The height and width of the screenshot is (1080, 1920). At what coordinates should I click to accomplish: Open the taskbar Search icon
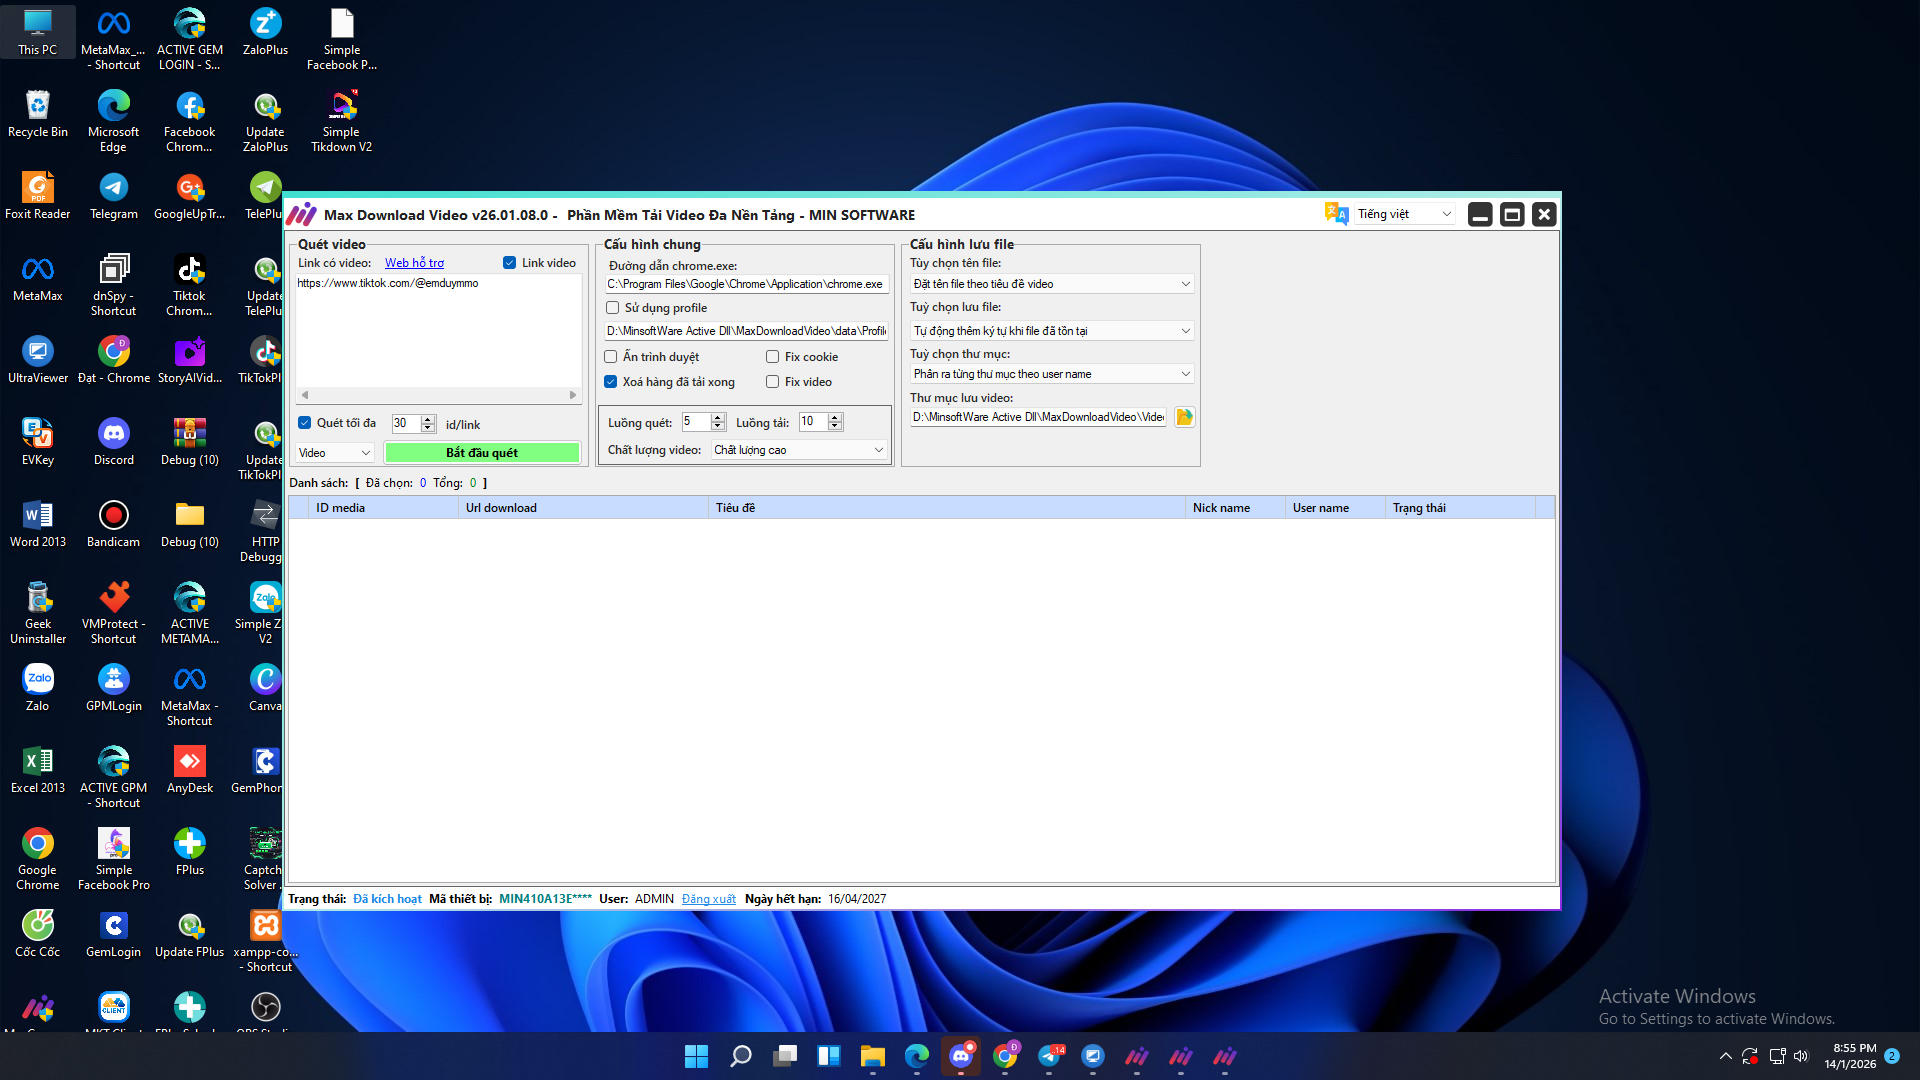coord(741,1056)
